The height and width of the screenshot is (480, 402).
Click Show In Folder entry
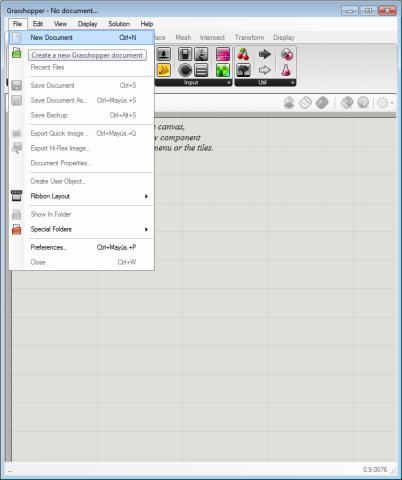tap(82, 214)
